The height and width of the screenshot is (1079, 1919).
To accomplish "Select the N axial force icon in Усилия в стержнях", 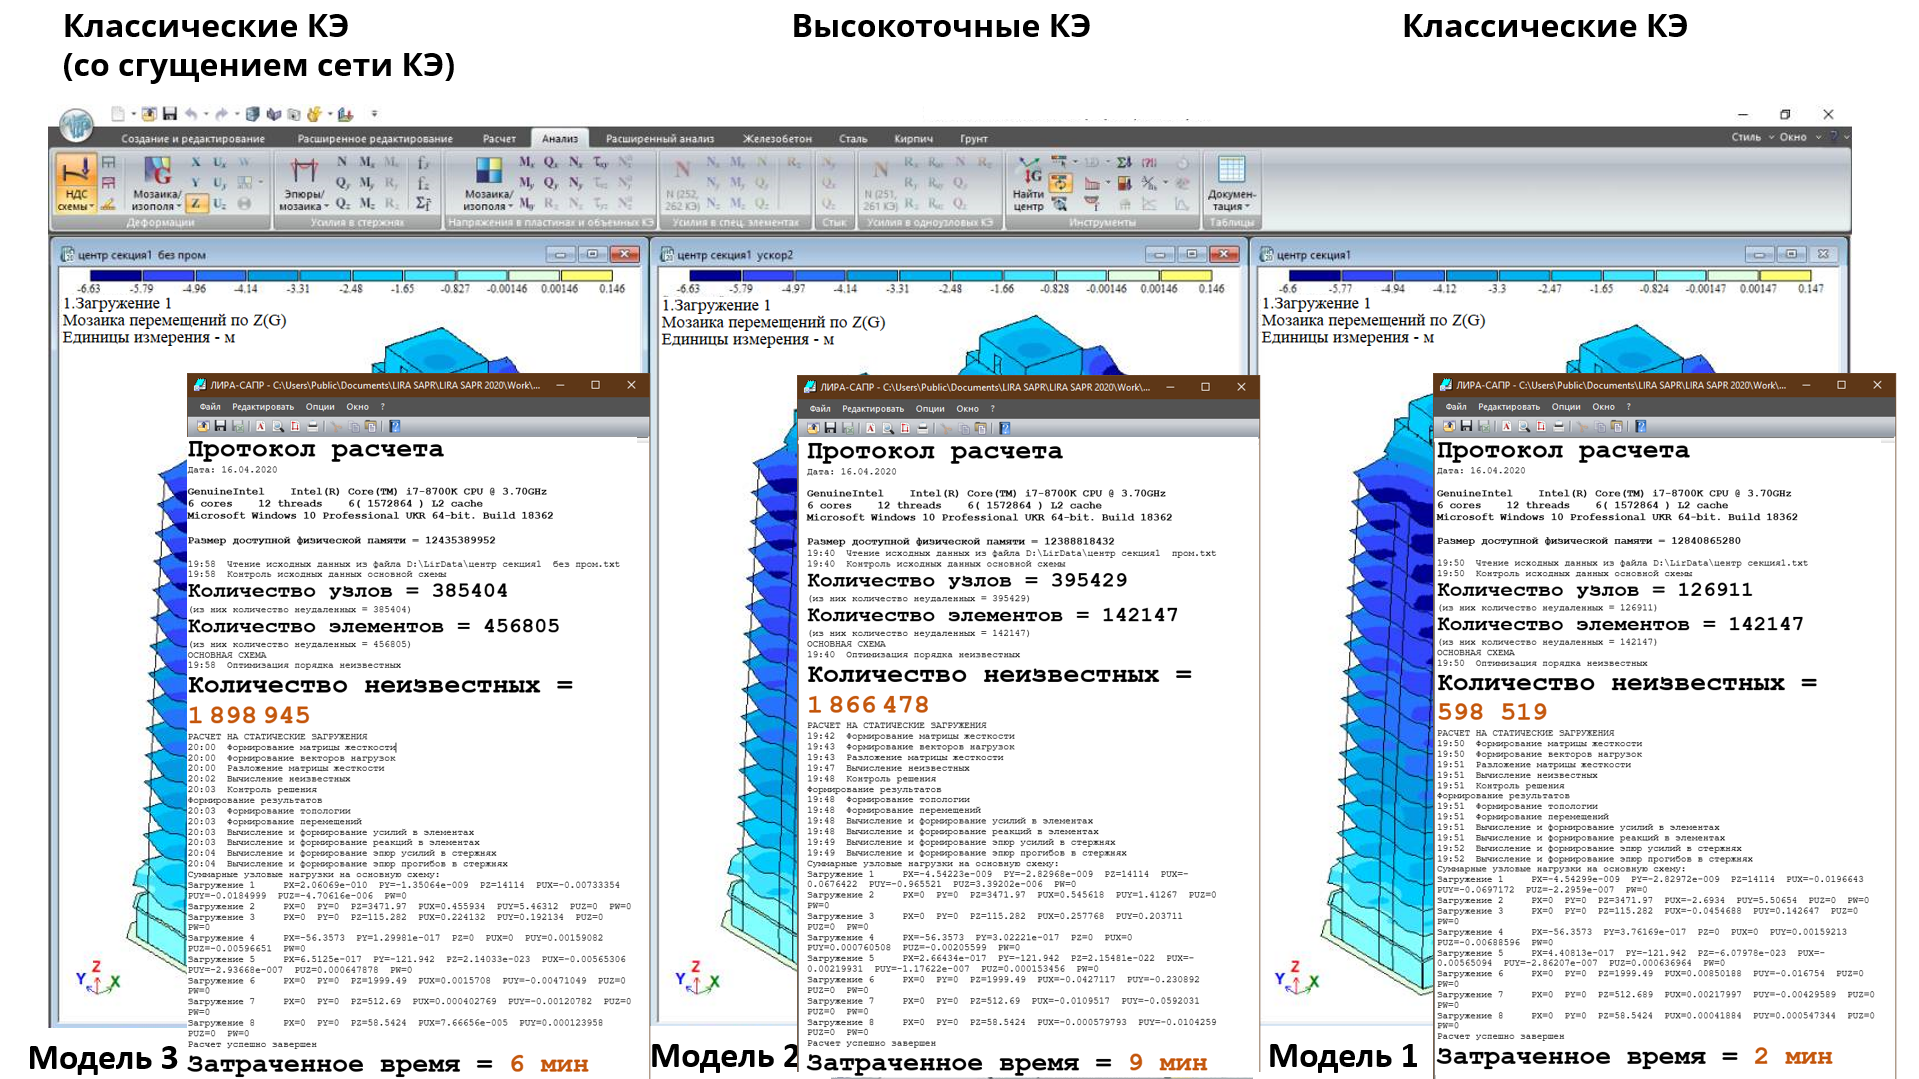I will click(x=342, y=162).
